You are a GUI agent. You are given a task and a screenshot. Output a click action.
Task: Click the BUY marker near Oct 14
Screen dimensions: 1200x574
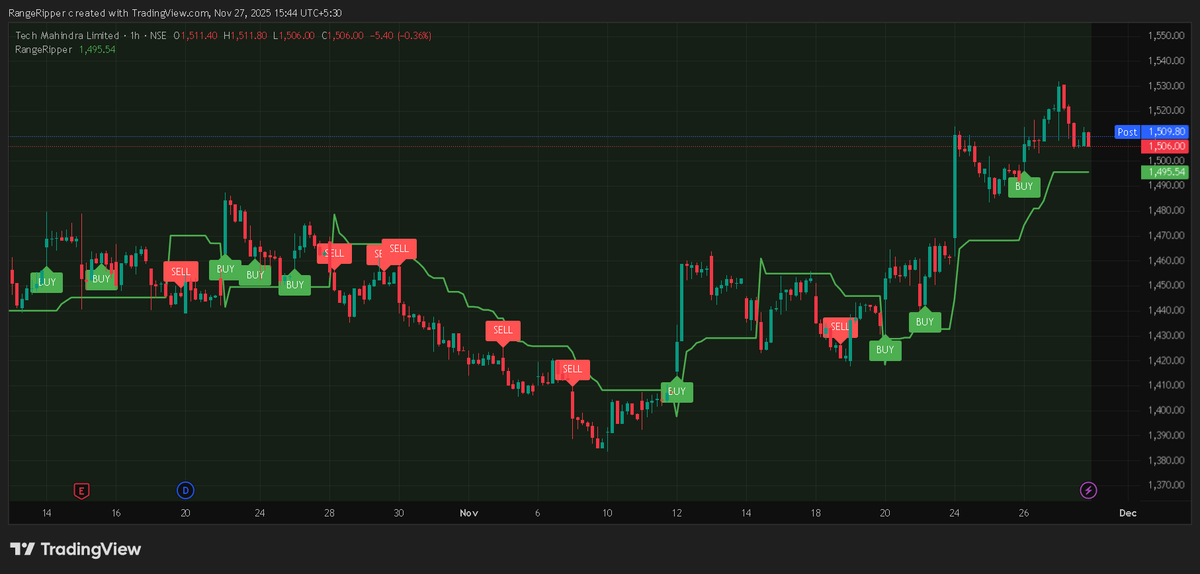tap(46, 282)
